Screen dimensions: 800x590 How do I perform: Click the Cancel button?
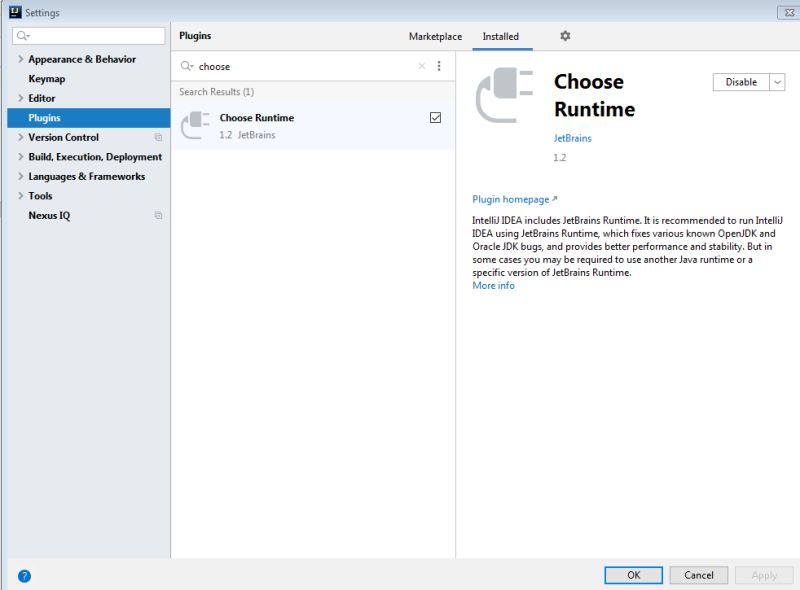click(x=698, y=575)
